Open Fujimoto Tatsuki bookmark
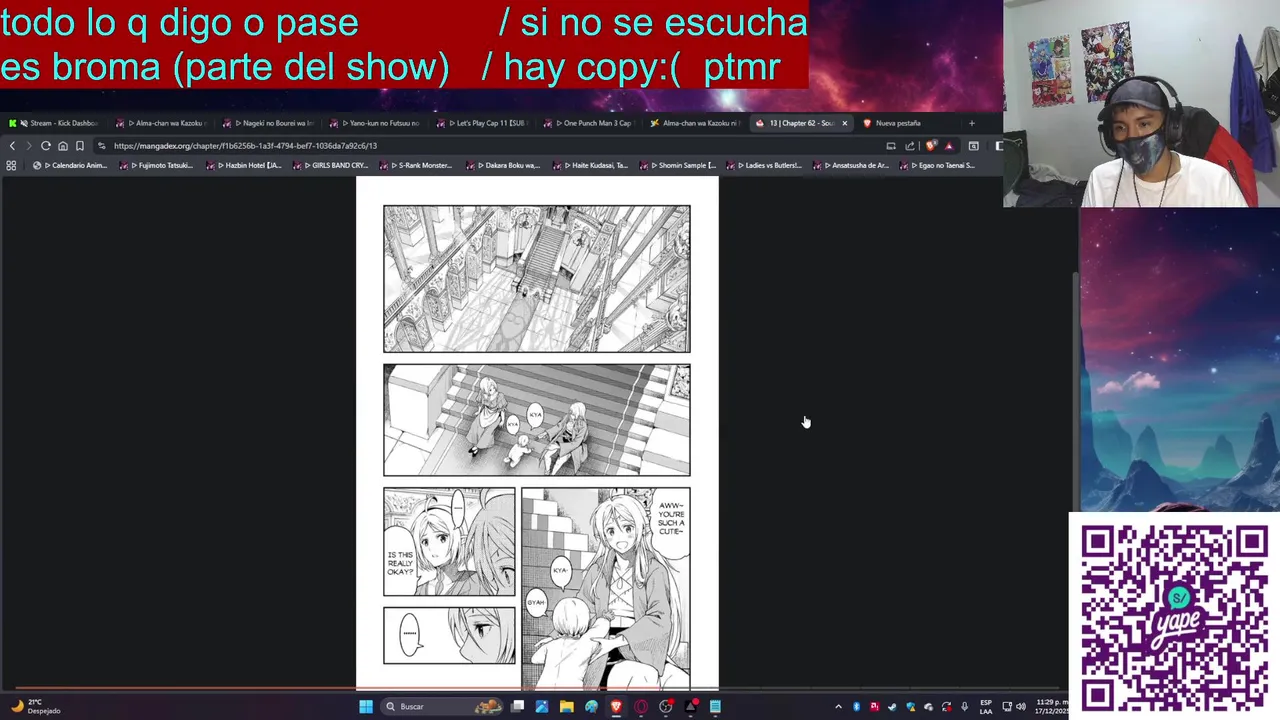The height and width of the screenshot is (720, 1280). click(x=157, y=166)
